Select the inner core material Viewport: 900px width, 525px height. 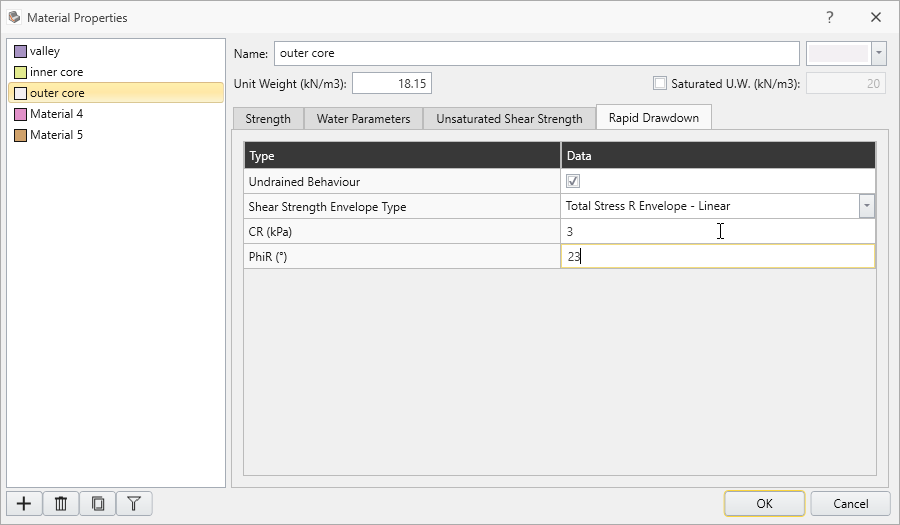(116, 72)
